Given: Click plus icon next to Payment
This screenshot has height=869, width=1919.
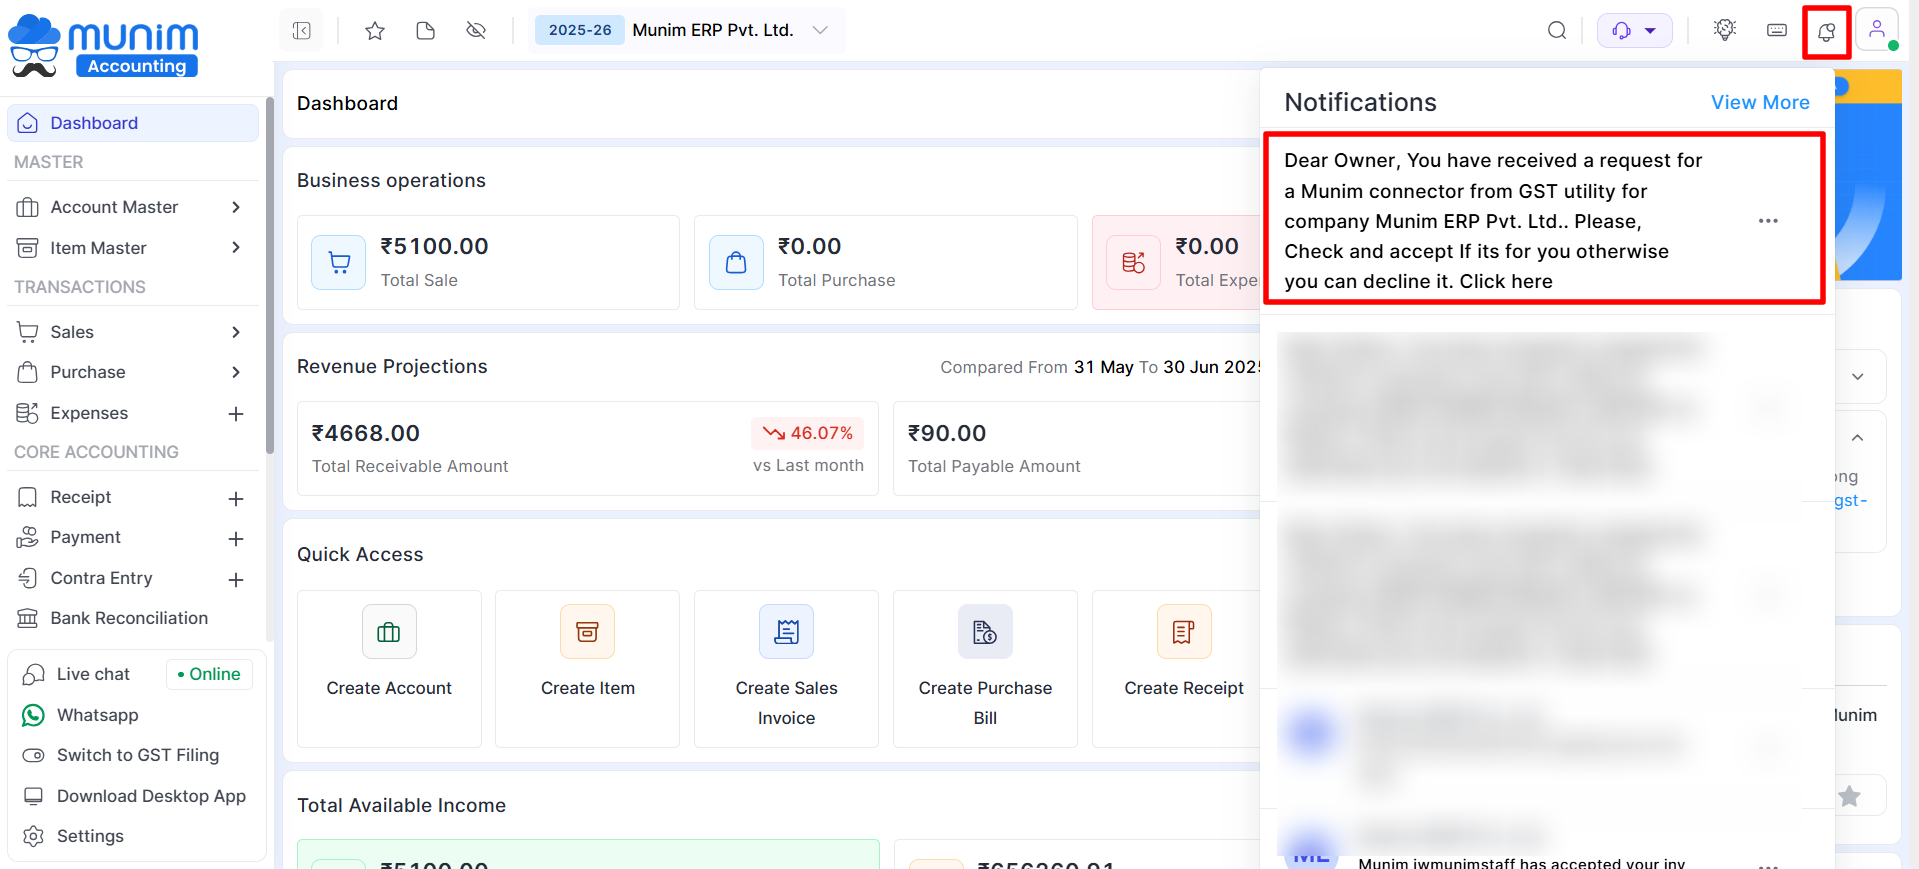Looking at the screenshot, I should [x=236, y=539].
